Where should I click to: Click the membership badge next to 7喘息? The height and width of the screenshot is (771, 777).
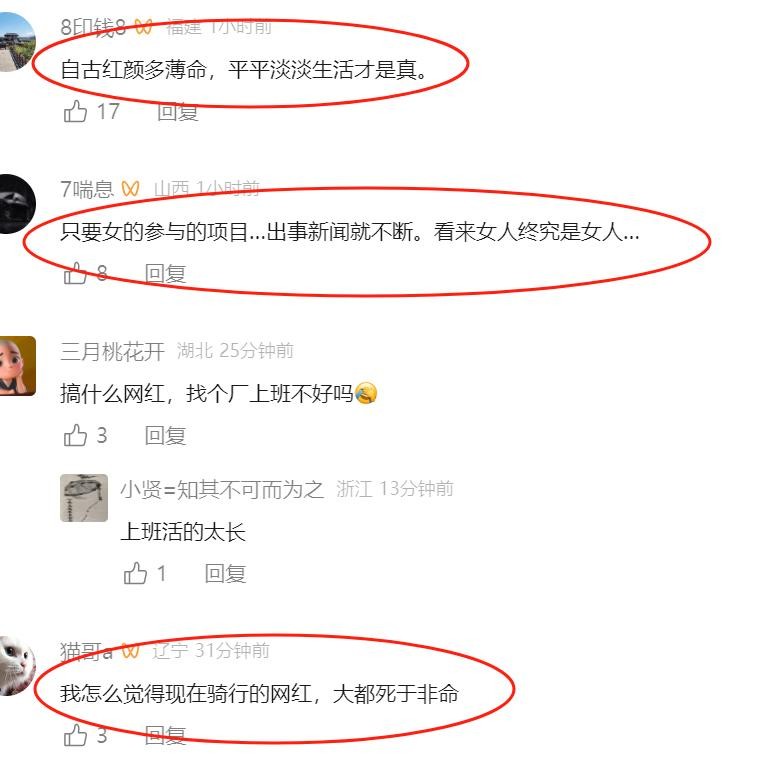click(130, 189)
